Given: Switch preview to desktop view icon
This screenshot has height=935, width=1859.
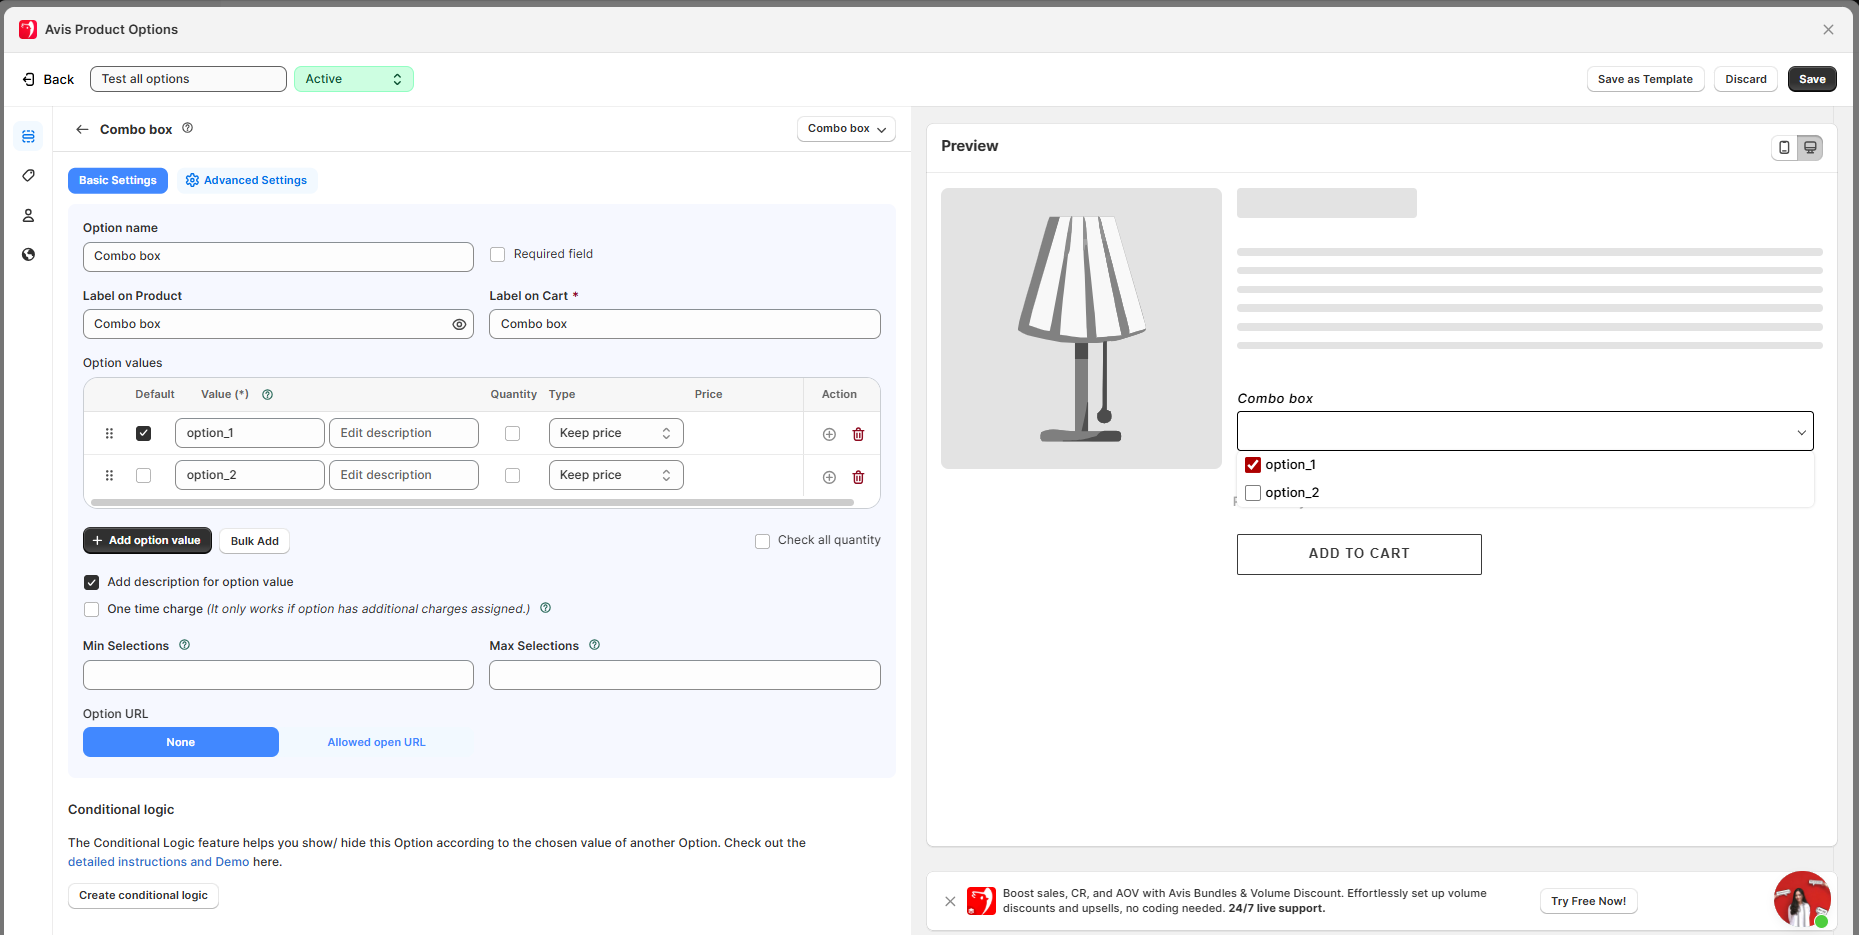Looking at the screenshot, I should point(1810,147).
